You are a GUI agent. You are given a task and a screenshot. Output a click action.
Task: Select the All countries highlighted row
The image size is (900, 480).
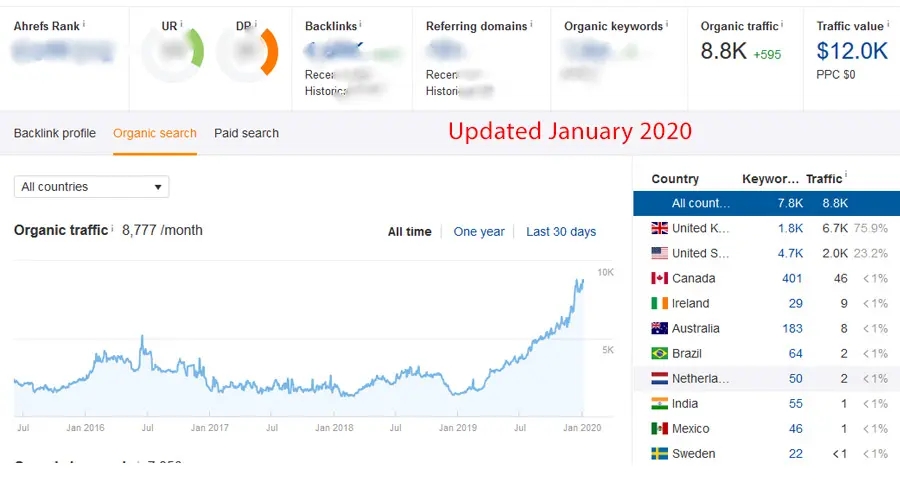pyautogui.click(x=766, y=203)
